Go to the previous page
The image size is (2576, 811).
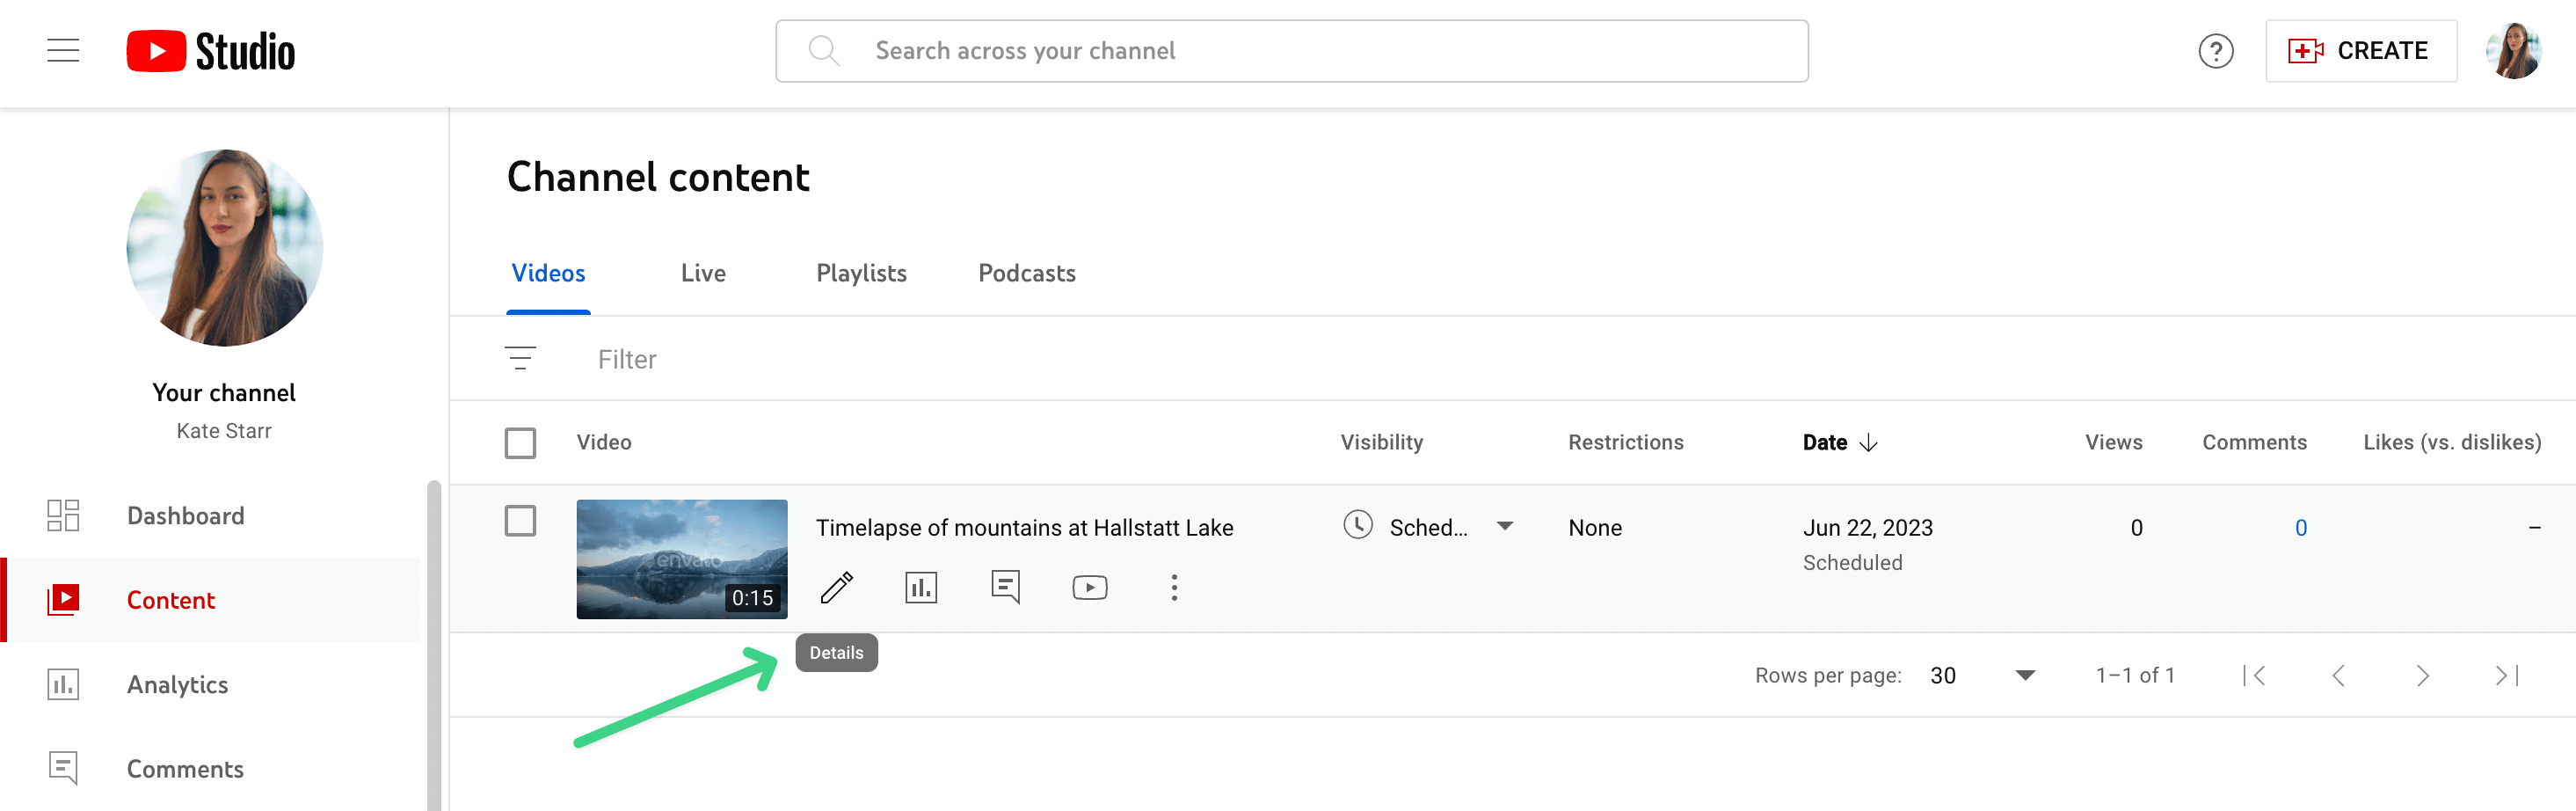pos(2338,676)
